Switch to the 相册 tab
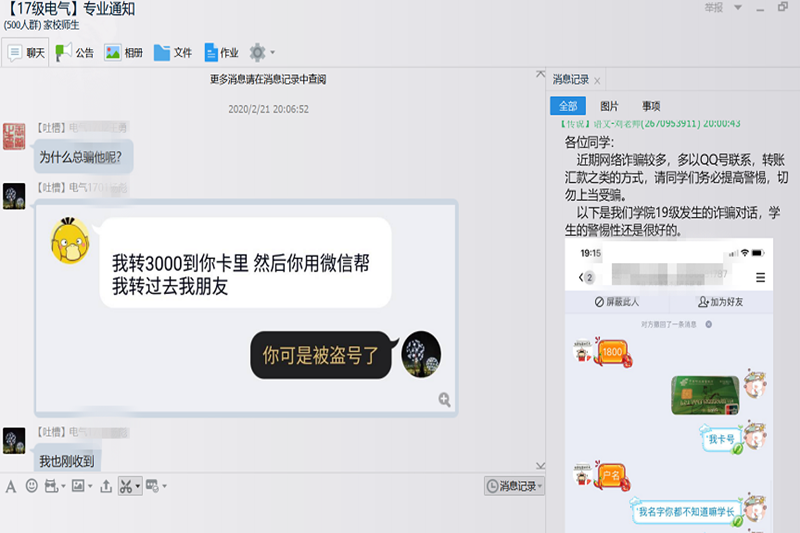800x533 pixels. tap(124, 52)
